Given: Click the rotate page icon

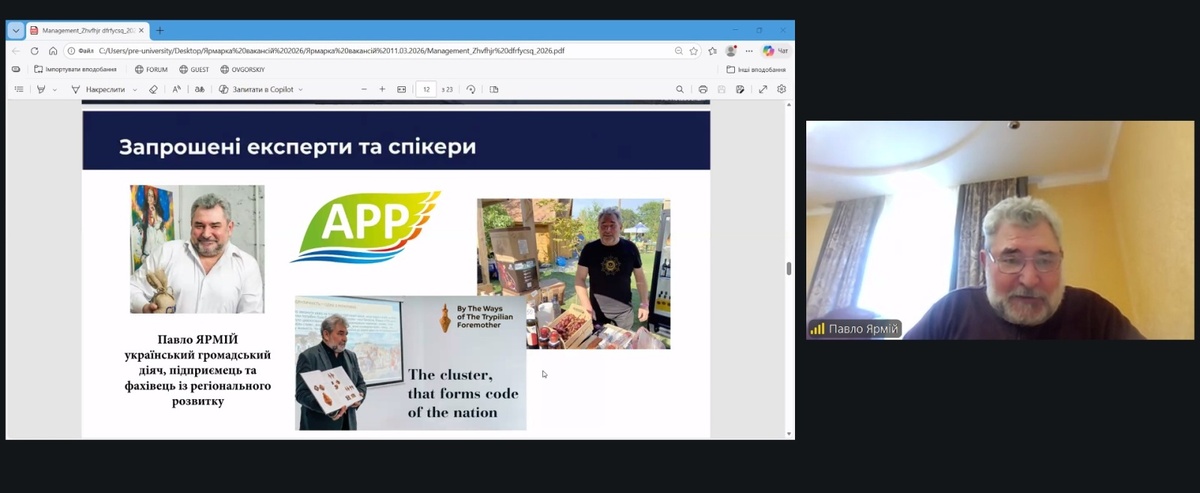Looking at the screenshot, I should click(x=470, y=89).
